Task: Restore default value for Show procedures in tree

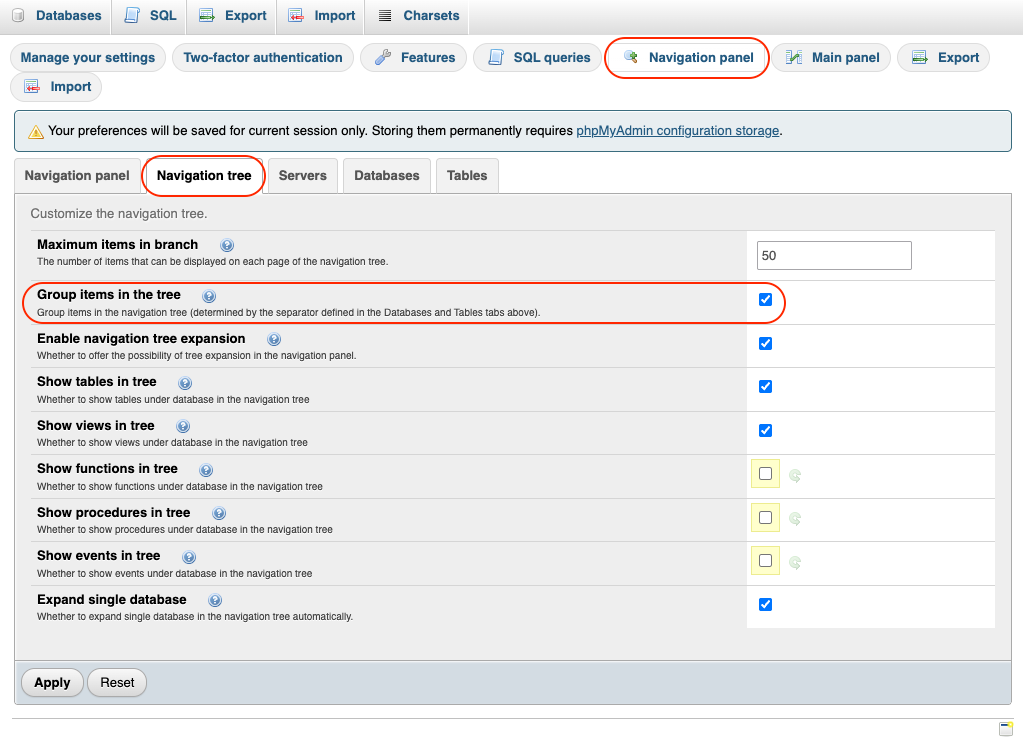Action: [x=795, y=519]
